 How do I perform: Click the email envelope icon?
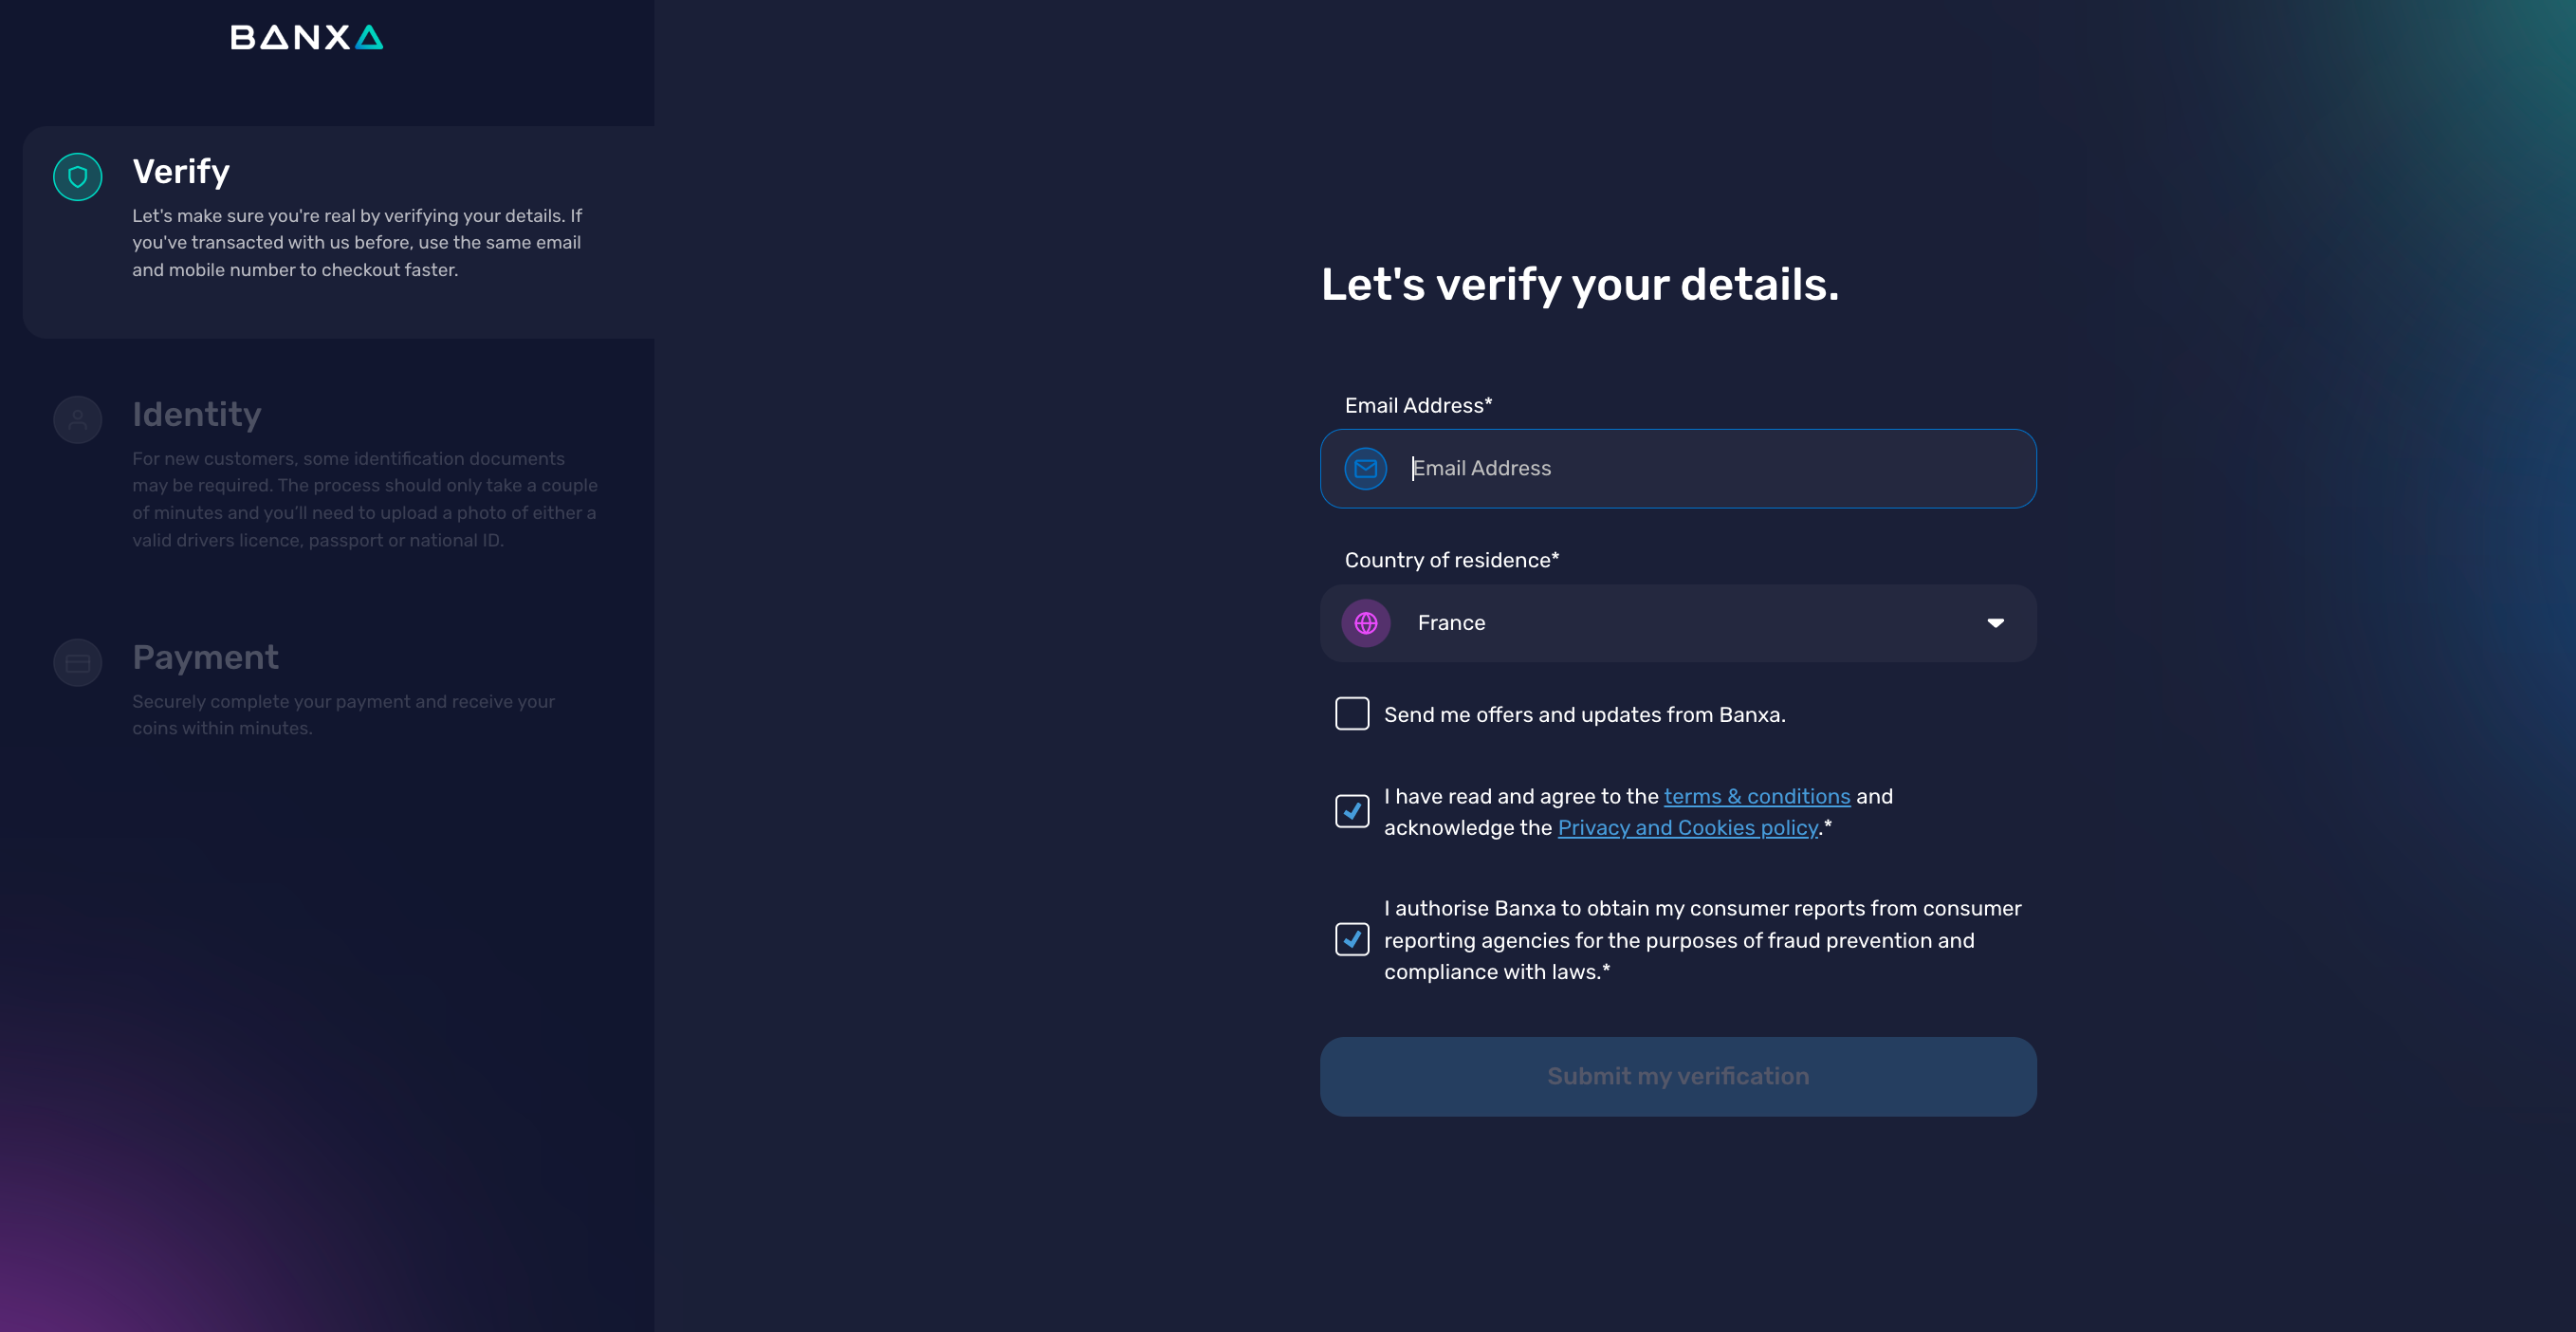click(x=1365, y=469)
